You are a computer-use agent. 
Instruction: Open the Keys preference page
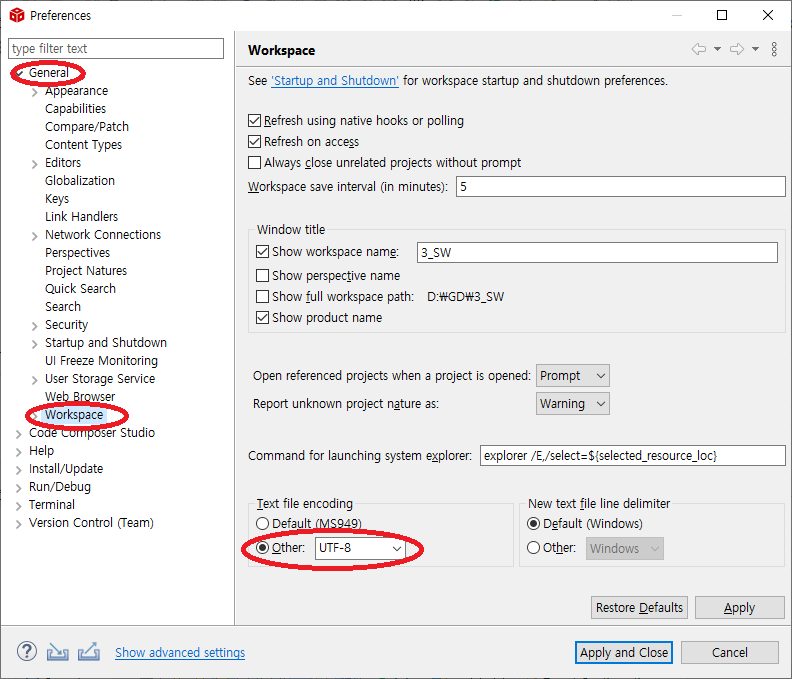point(57,199)
